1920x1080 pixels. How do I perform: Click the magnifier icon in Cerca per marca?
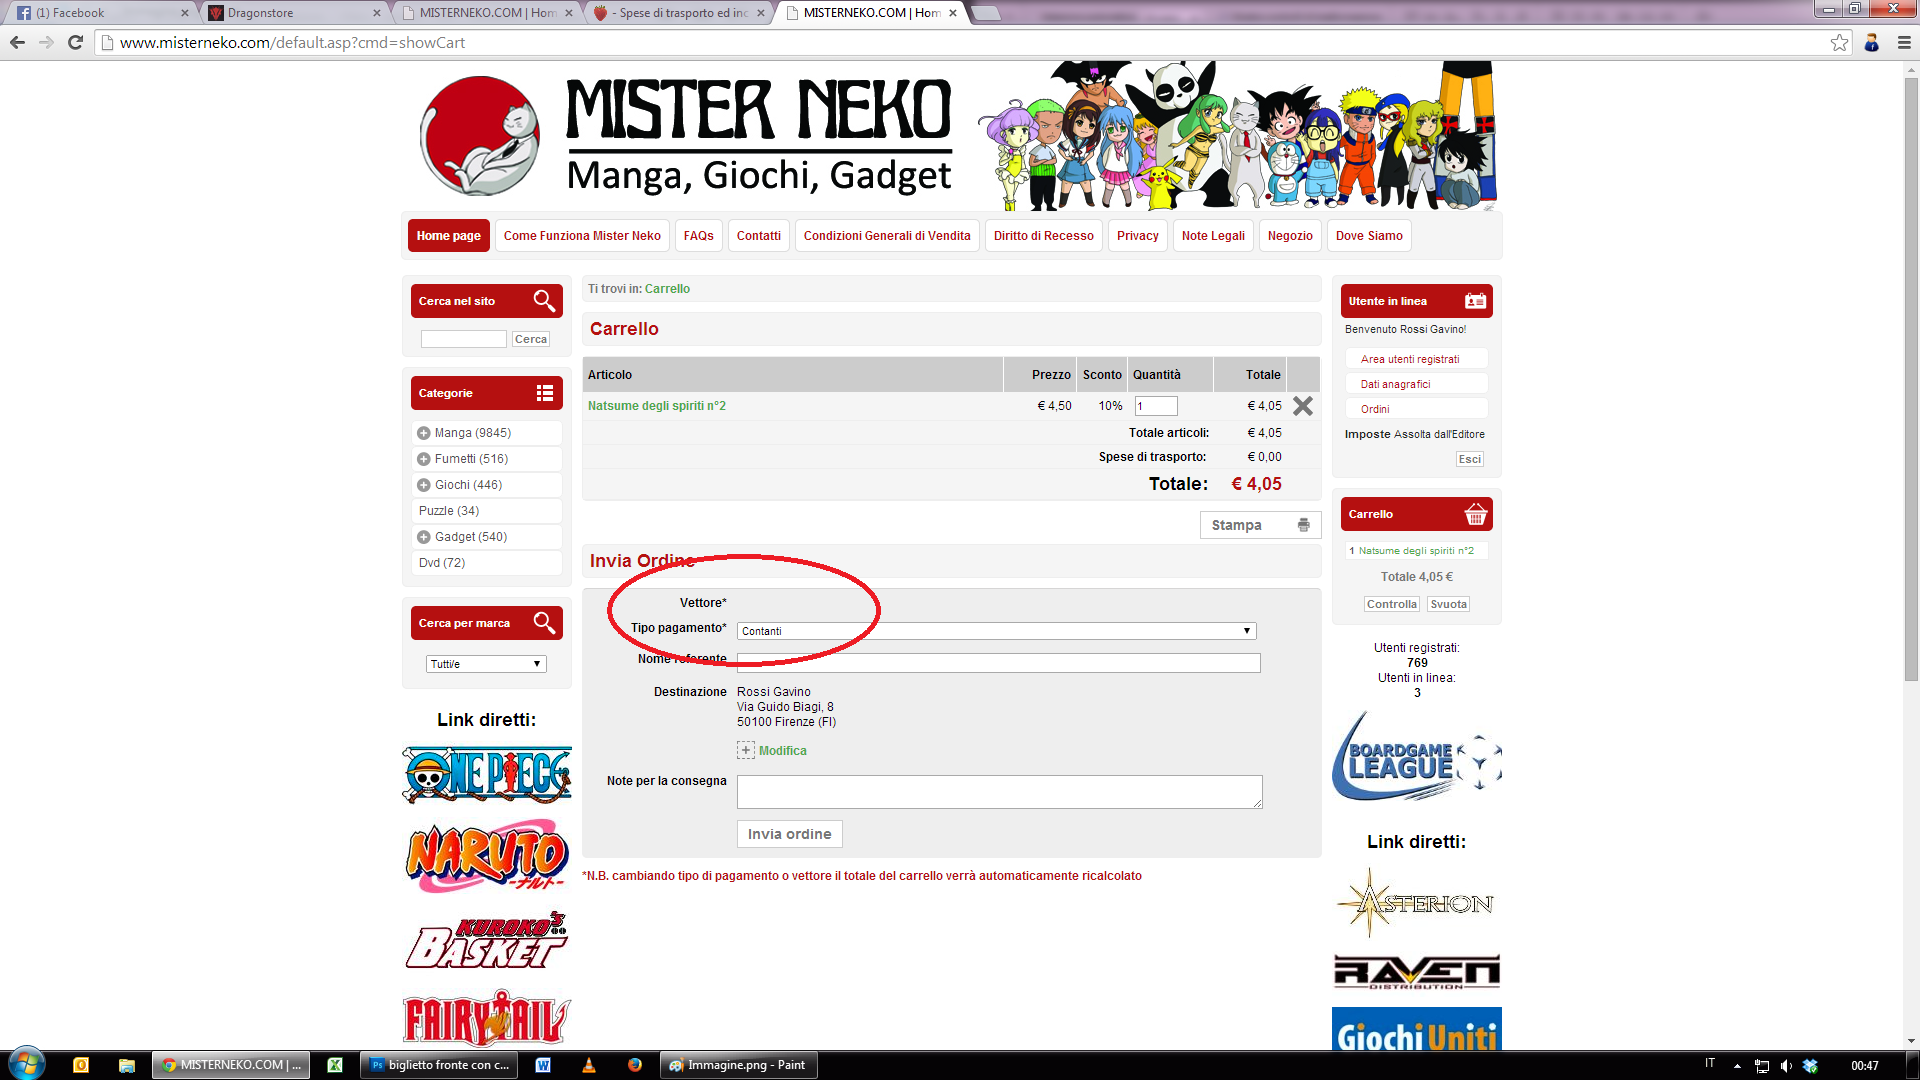pos(544,623)
